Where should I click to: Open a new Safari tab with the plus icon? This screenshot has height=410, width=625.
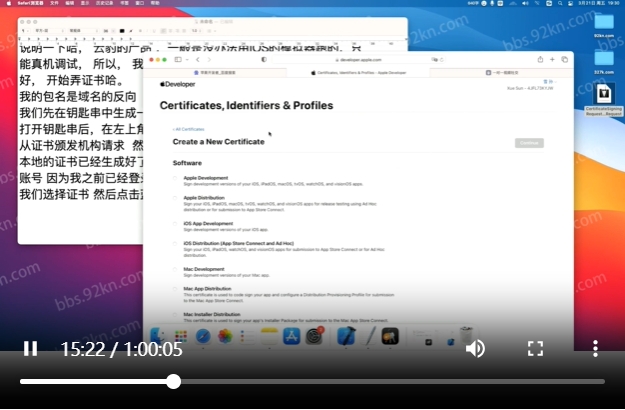552,59
